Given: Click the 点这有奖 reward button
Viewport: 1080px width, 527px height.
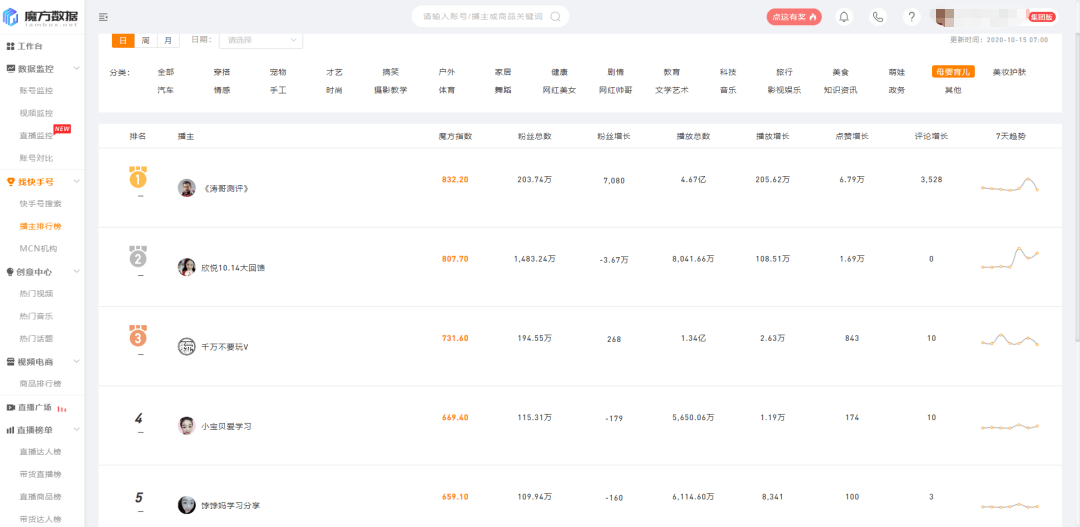Looking at the screenshot, I should (793, 17).
